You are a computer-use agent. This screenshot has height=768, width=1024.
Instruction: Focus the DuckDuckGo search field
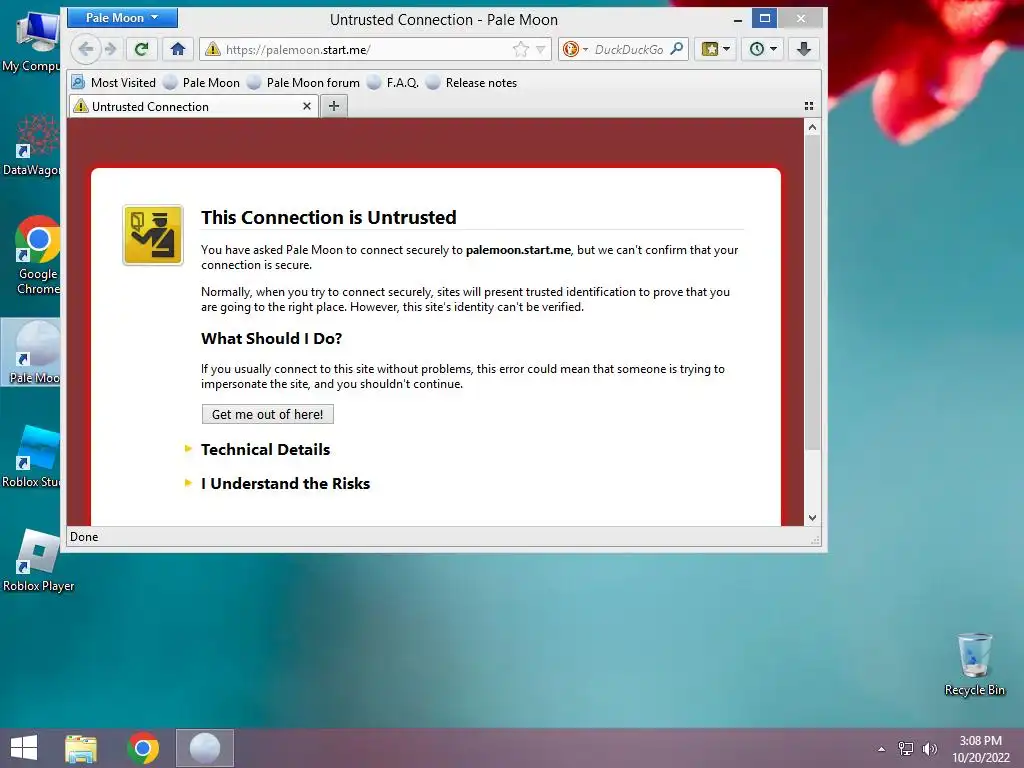[629, 49]
